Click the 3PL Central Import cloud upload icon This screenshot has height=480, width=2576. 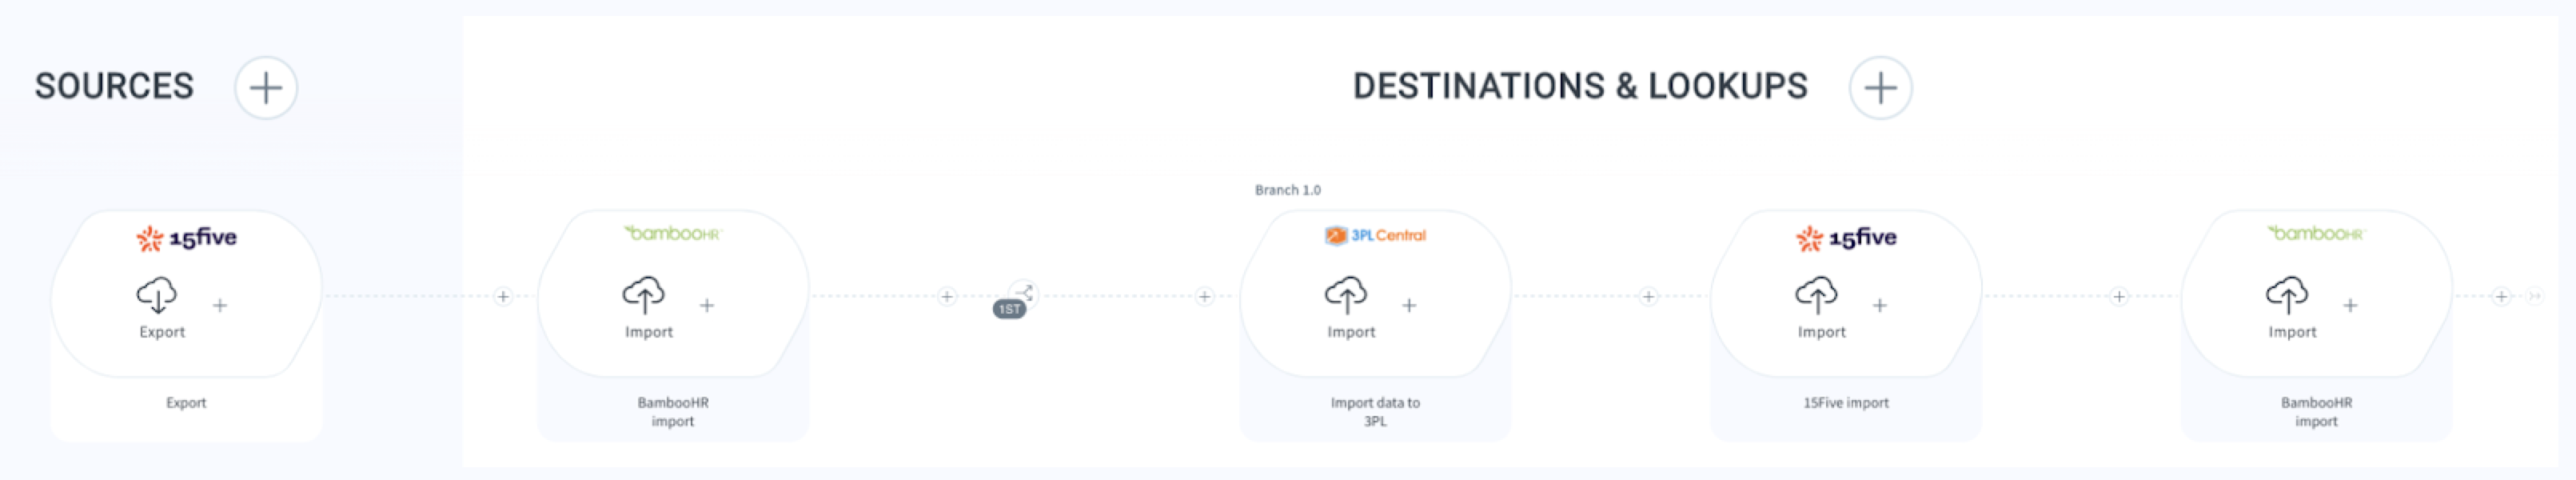tap(1346, 295)
